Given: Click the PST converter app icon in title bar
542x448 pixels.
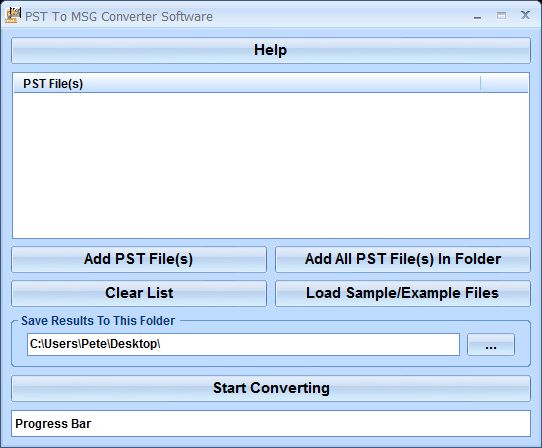Looking at the screenshot, I should (13, 16).
